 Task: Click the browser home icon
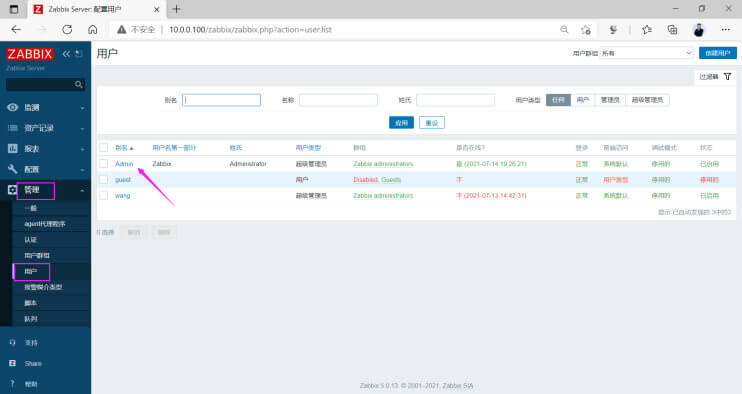93,29
